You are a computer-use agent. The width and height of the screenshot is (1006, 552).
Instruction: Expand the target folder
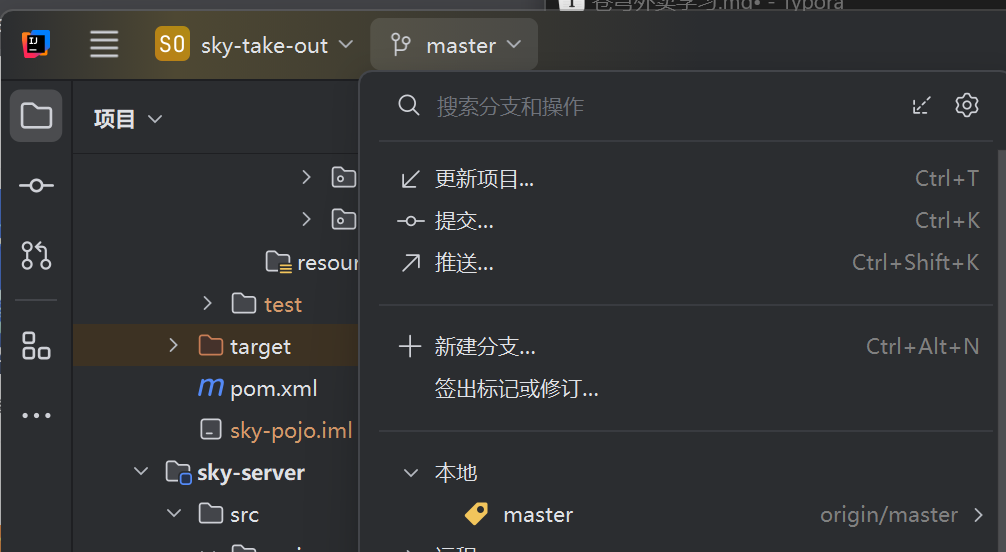[x=174, y=346]
